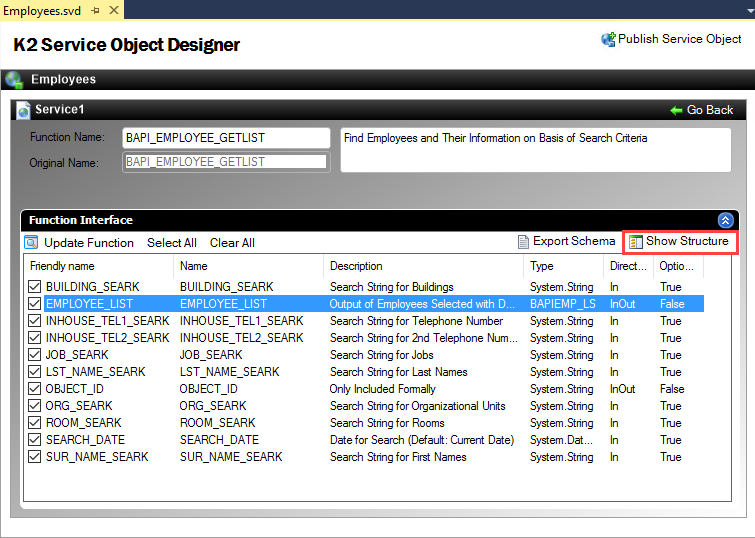The image size is (755, 538).
Task: Toggle the INHOUSE_TEL2_SEARK checkbox
Action: (x=34, y=338)
